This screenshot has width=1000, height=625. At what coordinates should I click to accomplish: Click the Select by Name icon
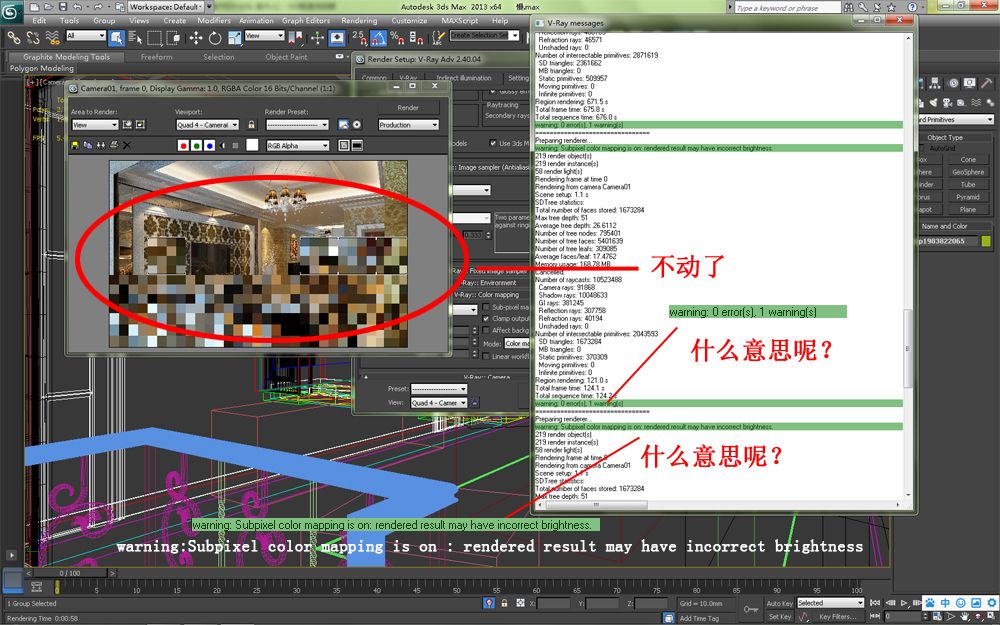135,37
